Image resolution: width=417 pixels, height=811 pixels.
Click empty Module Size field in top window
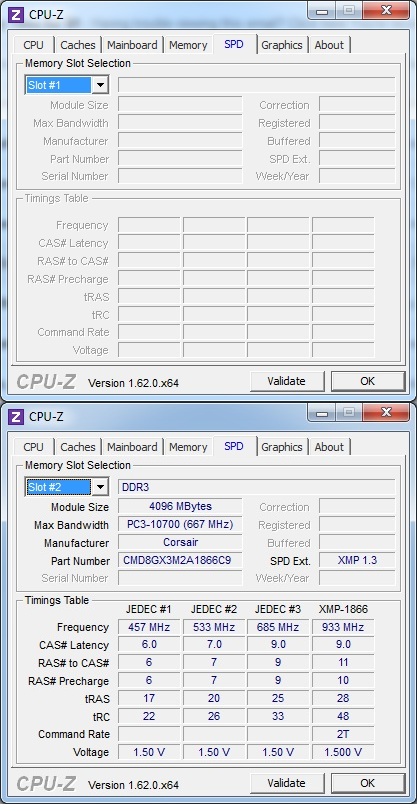[180, 104]
